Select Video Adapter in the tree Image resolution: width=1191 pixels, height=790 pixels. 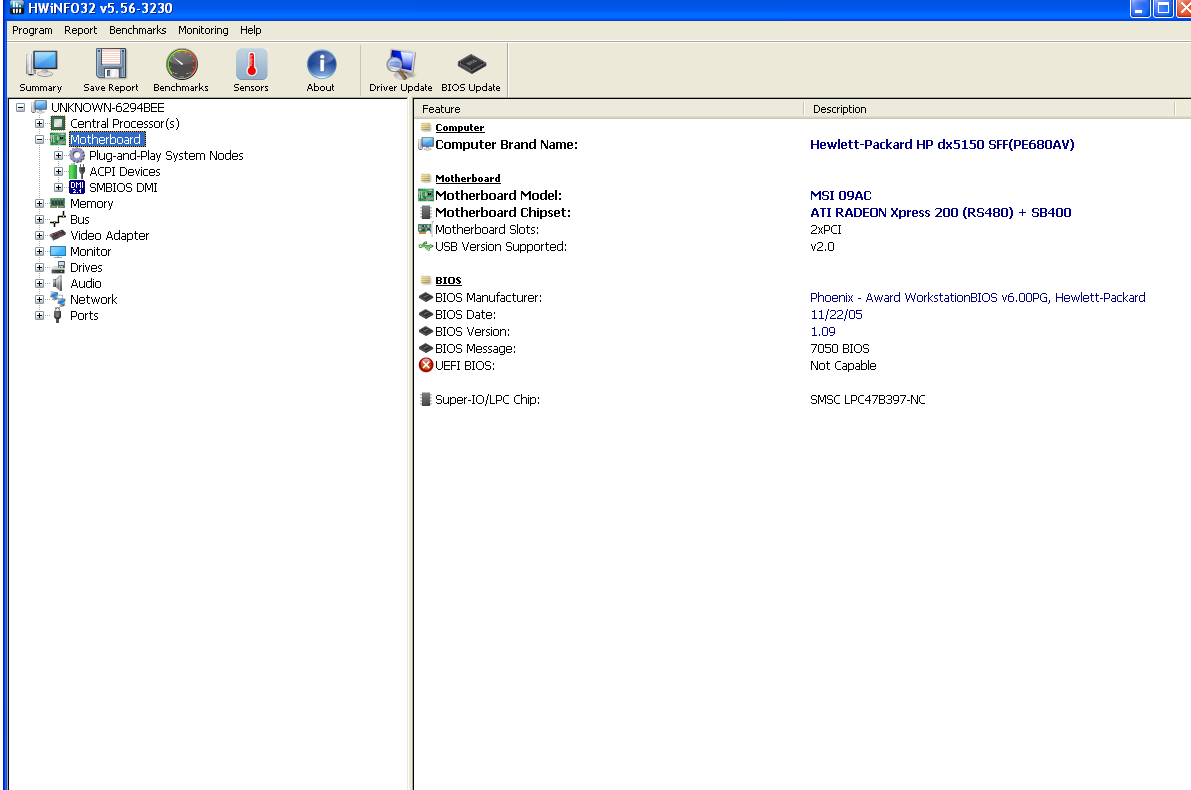109,236
